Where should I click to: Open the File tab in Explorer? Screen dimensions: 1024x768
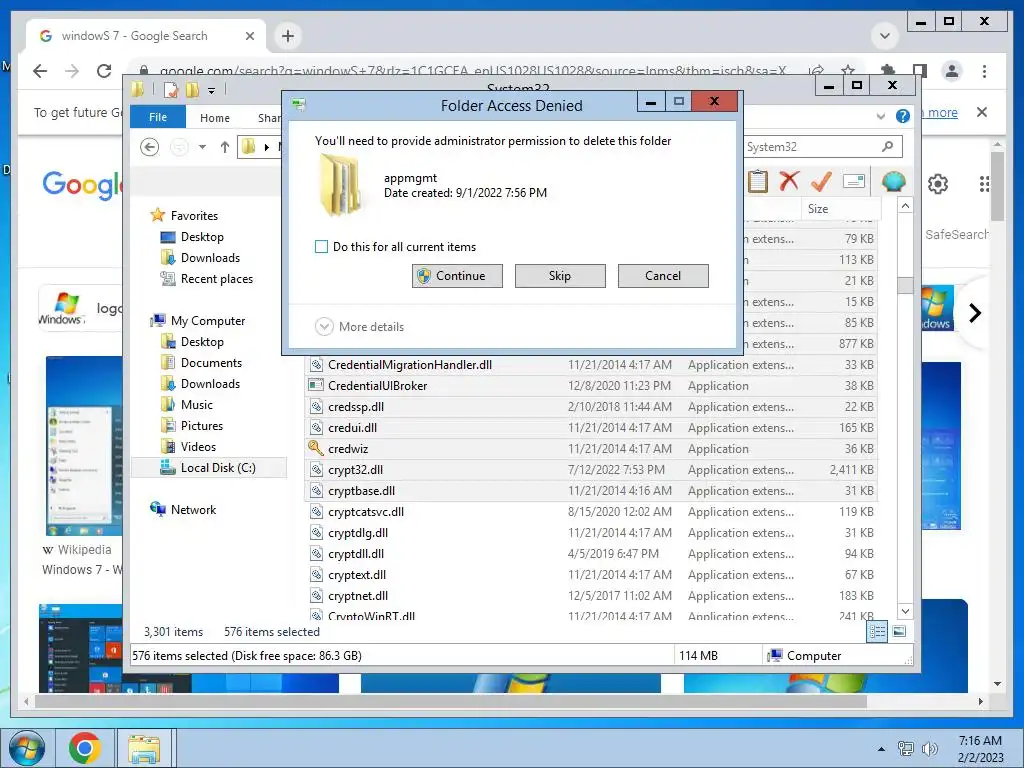tap(158, 117)
